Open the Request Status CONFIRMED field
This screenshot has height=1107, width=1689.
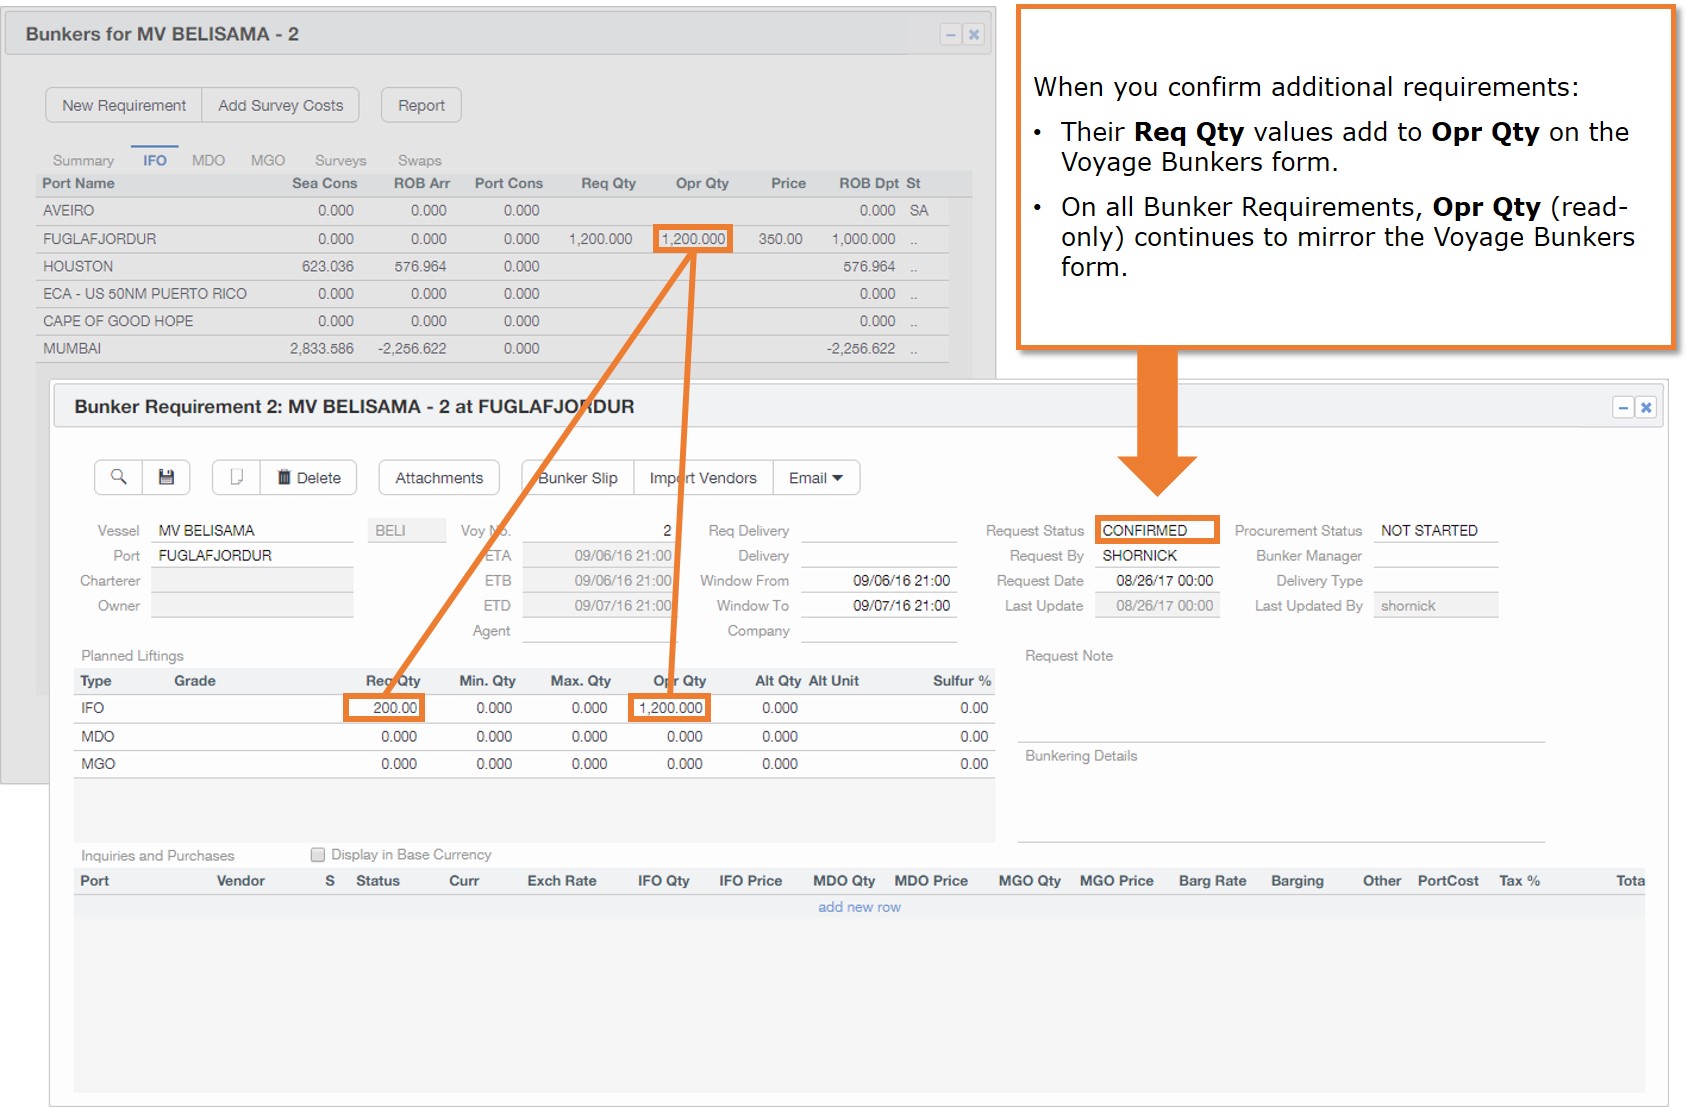[1156, 531]
